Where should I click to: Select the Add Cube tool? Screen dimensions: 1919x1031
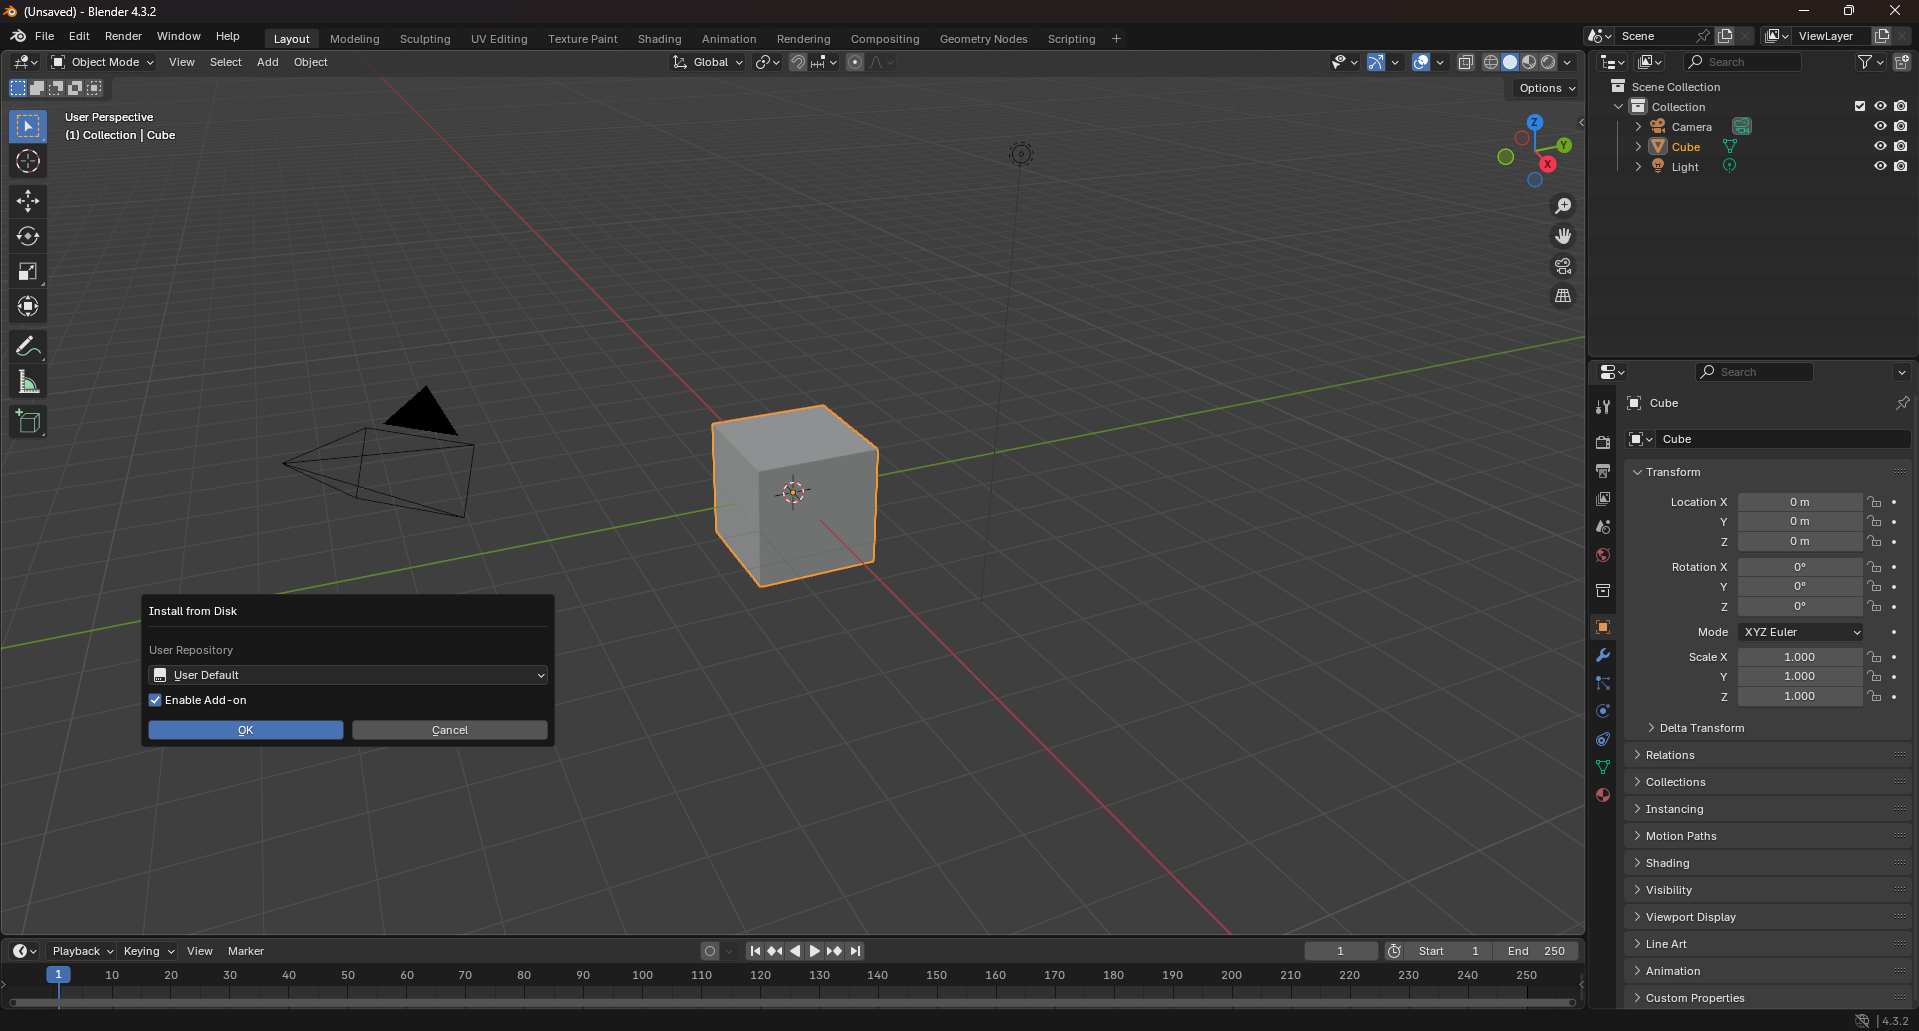click(28, 422)
